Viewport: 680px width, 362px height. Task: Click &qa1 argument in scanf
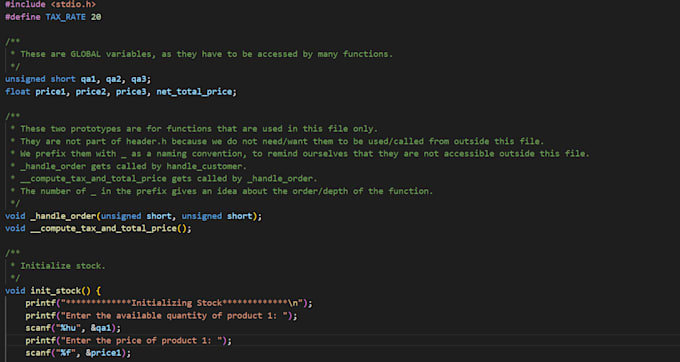pos(101,328)
